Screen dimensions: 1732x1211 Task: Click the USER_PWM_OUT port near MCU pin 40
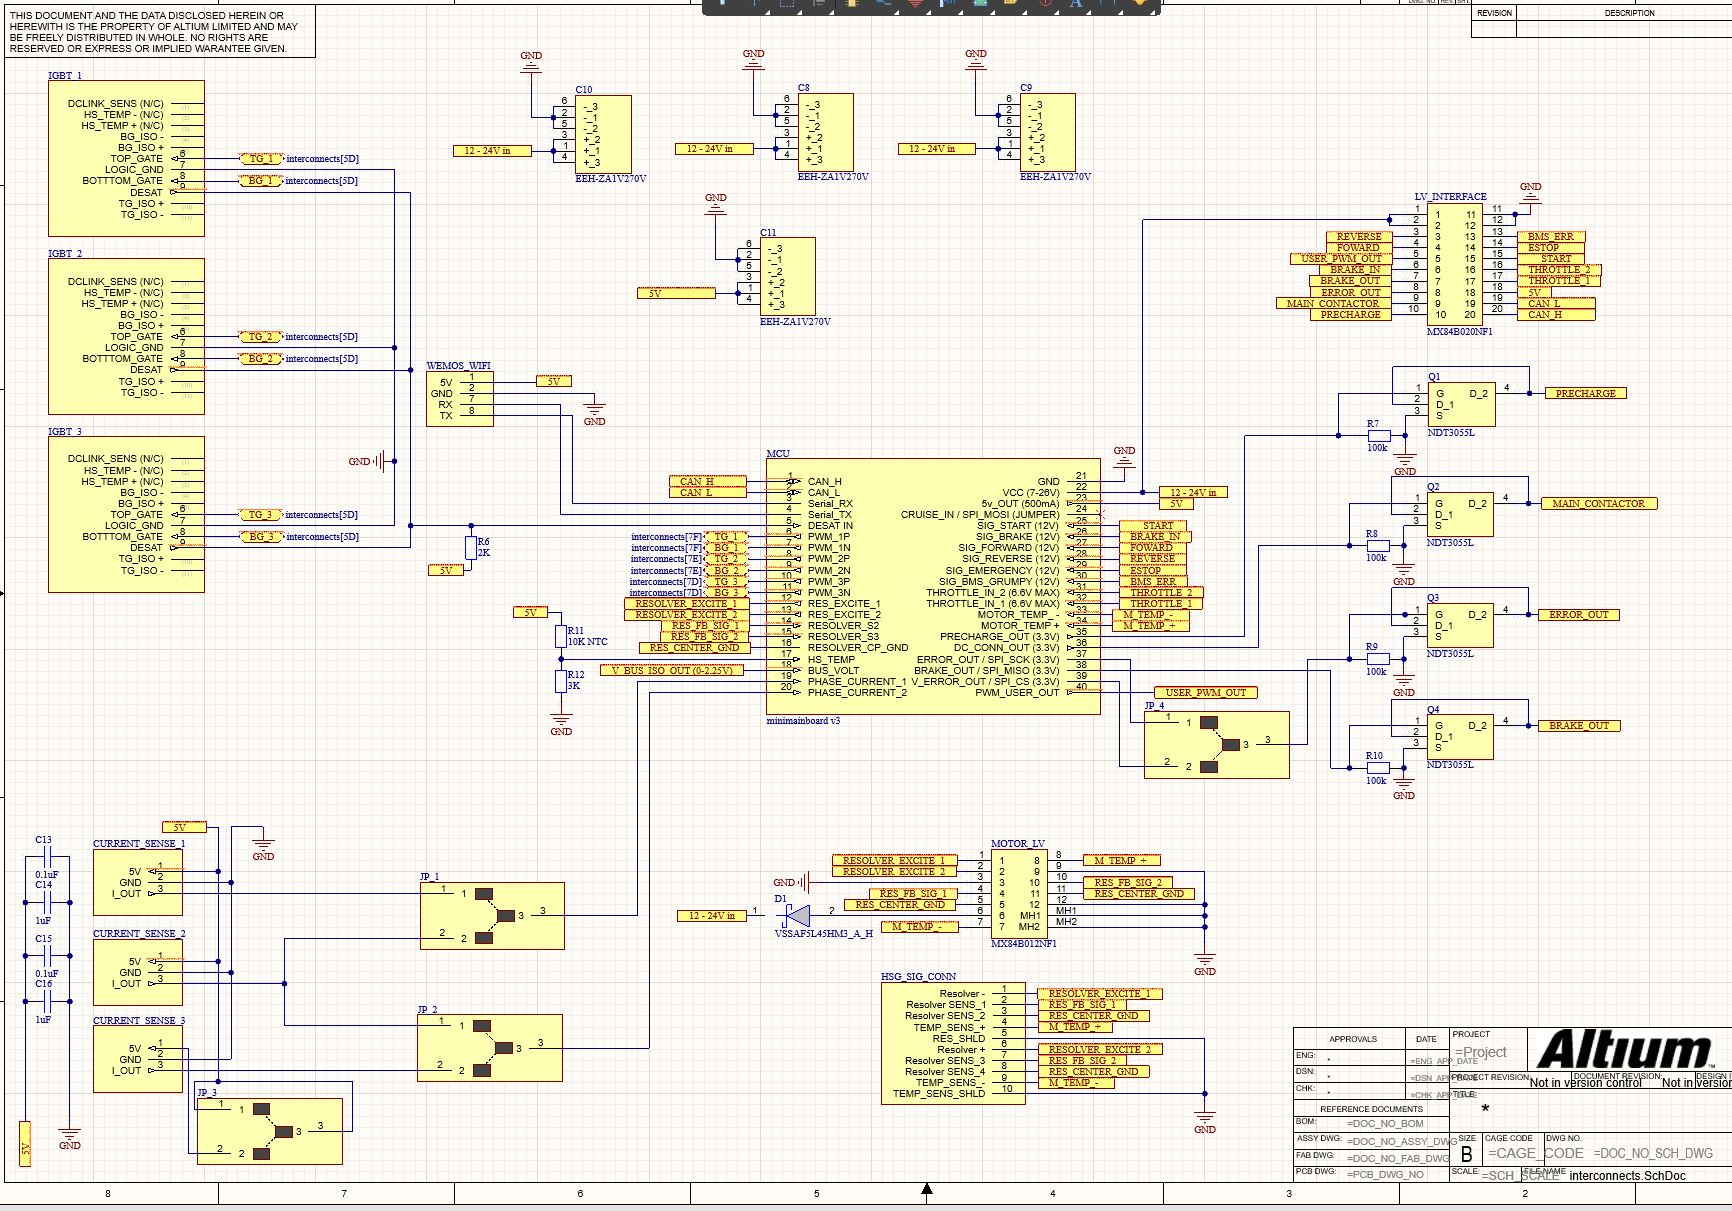(1205, 692)
